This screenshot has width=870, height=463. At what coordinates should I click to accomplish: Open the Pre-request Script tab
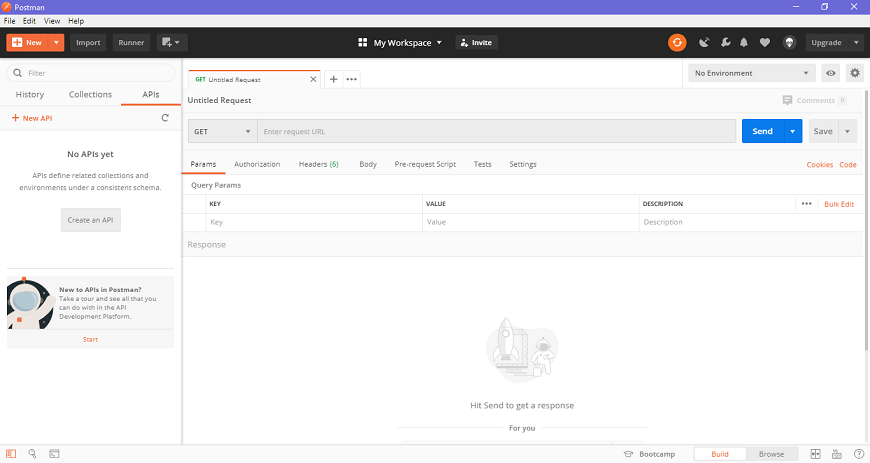[x=425, y=164]
